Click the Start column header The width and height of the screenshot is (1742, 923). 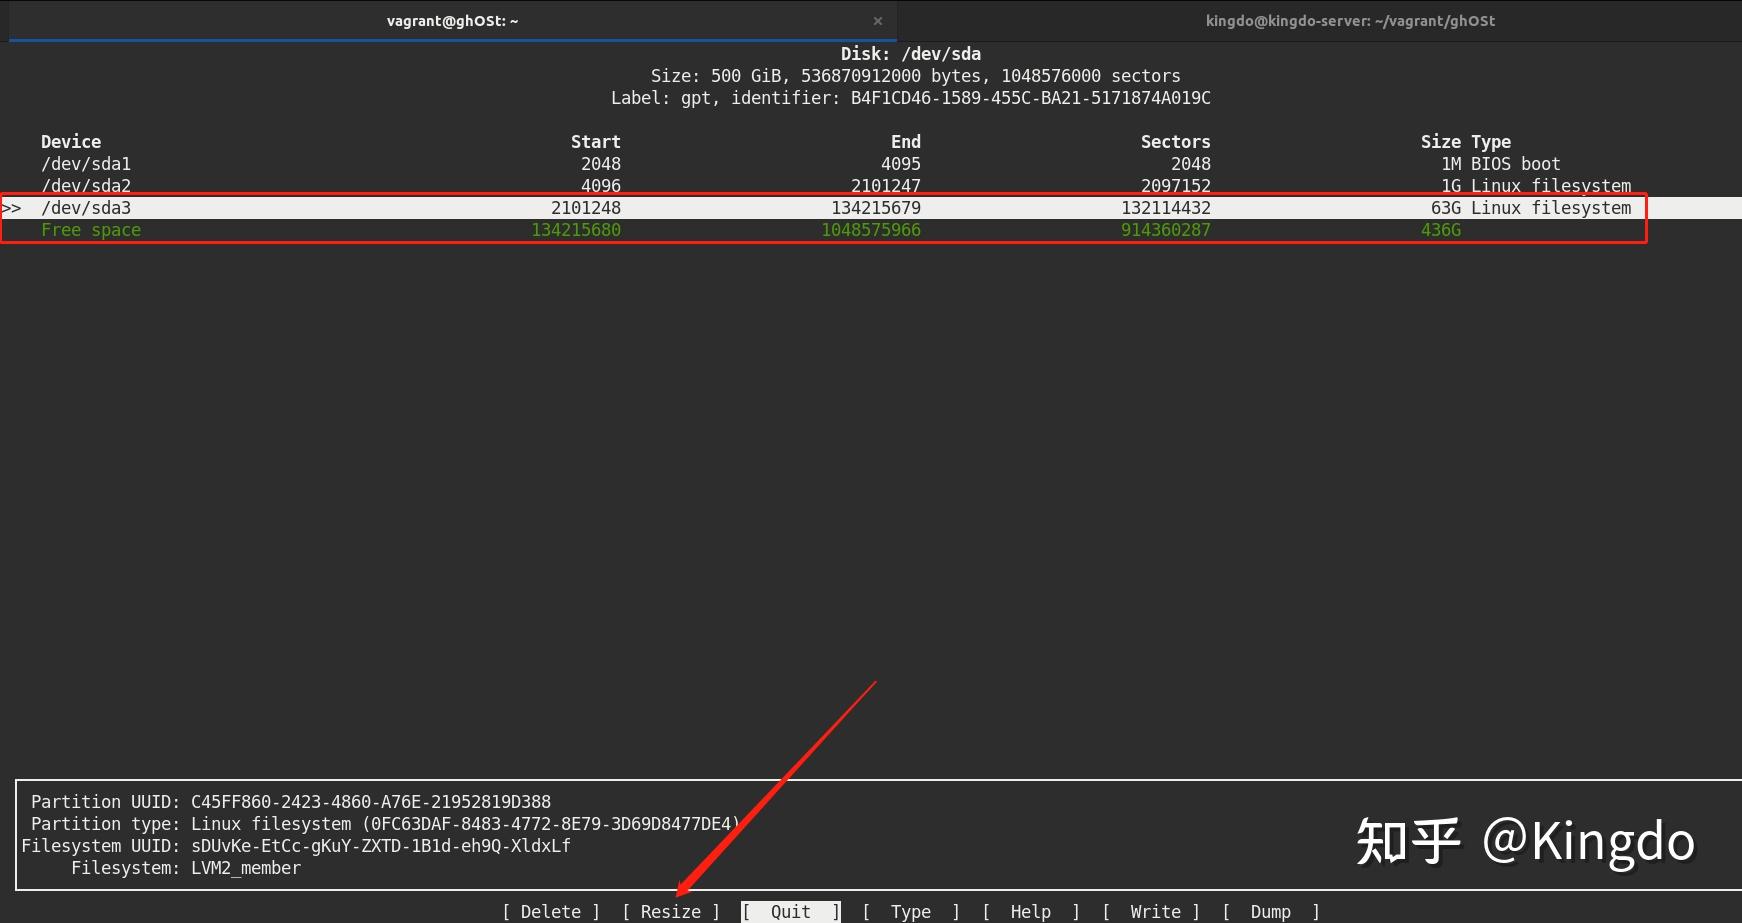(596, 142)
